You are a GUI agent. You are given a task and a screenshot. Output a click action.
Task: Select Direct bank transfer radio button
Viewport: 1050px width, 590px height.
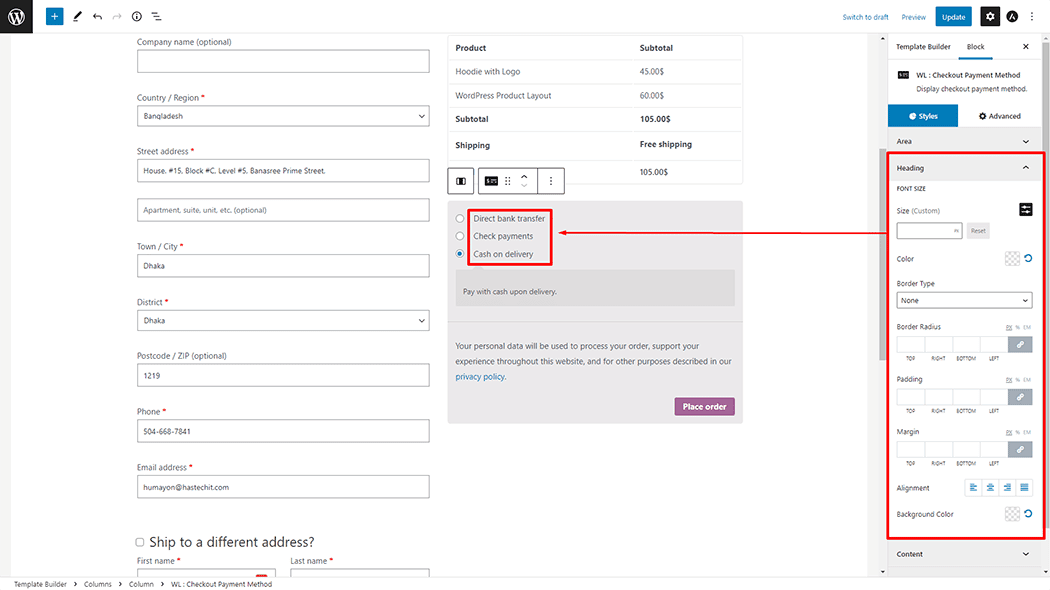[x=460, y=218]
